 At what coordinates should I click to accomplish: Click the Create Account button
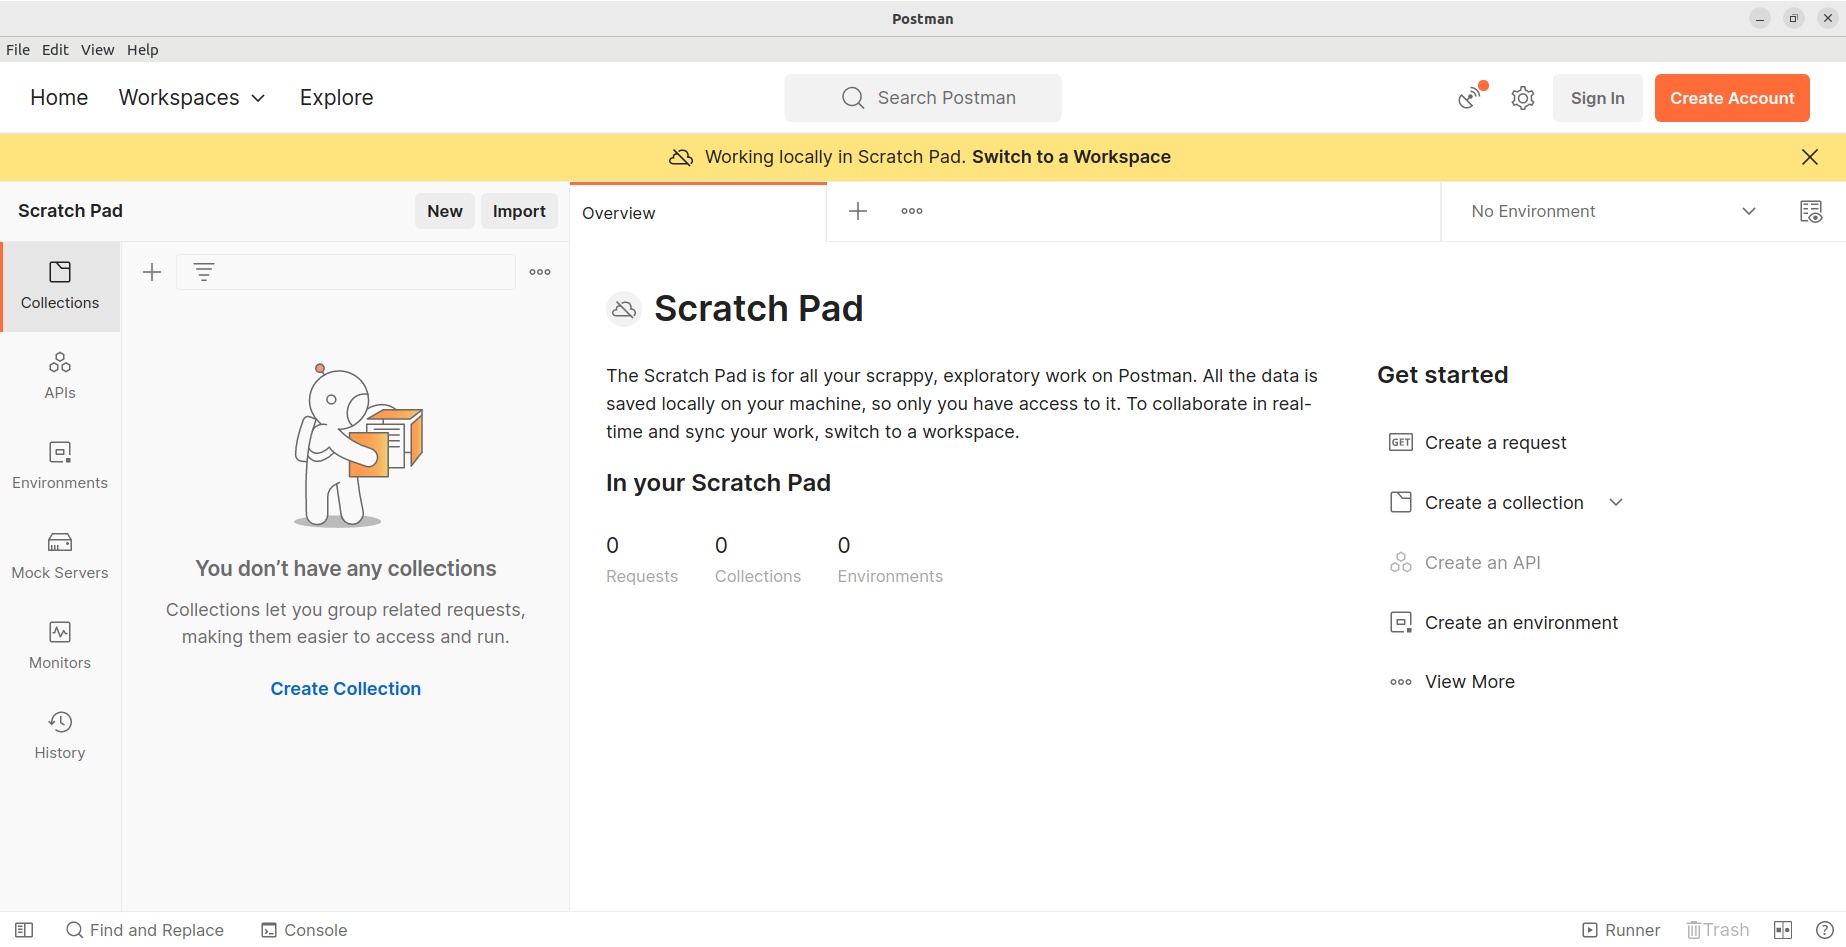[x=1732, y=98]
